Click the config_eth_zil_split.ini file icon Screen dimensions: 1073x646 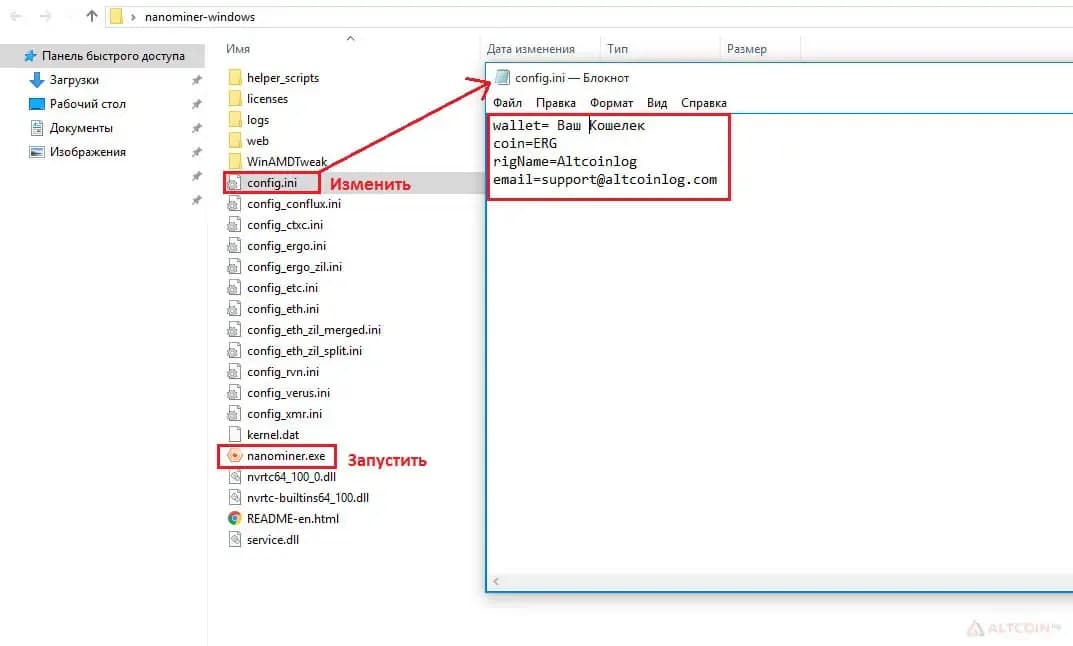pos(234,350)
